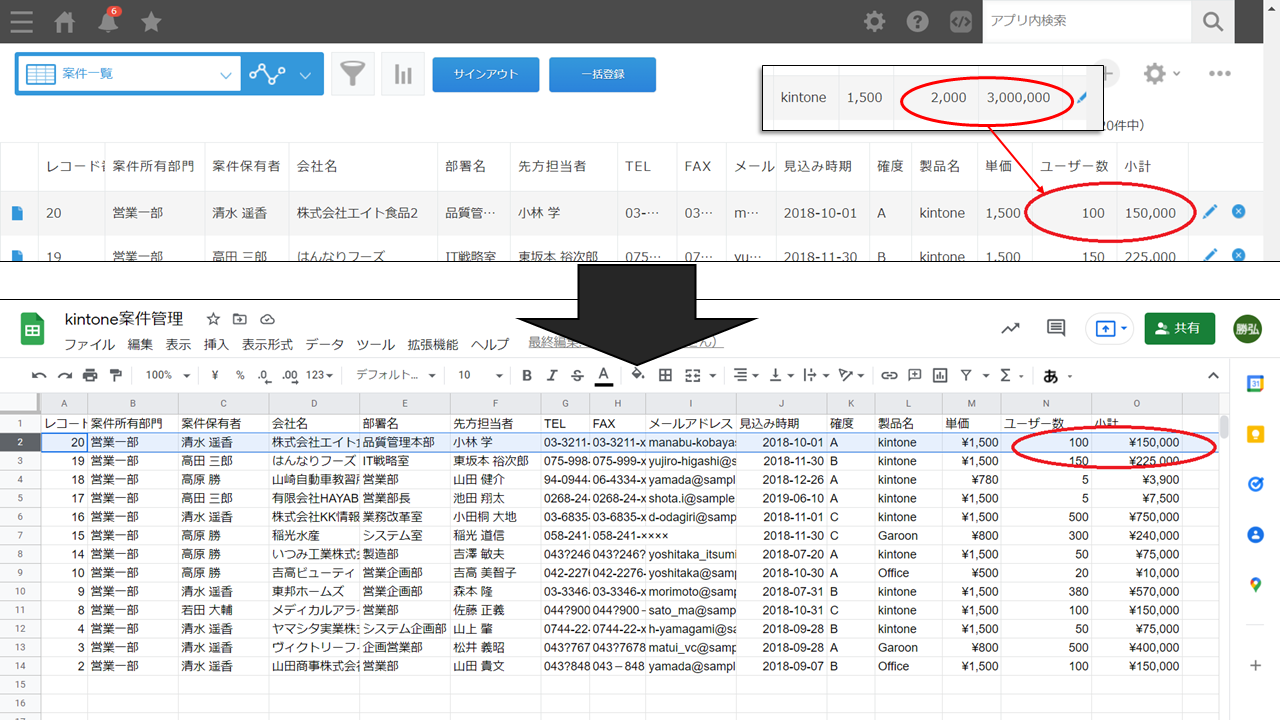Screen dimensions: 1280x720
Task: Open kintone gear settings in top bar
Action: [x=874, y=21]
